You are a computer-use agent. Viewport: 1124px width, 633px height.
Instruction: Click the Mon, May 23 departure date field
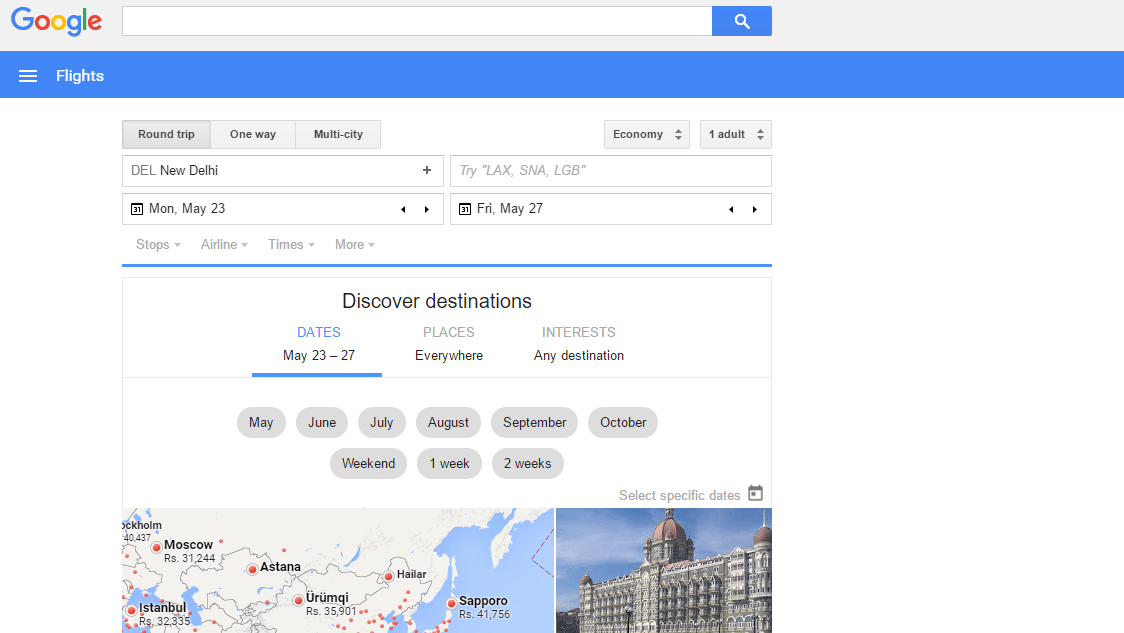click(282, 209)
